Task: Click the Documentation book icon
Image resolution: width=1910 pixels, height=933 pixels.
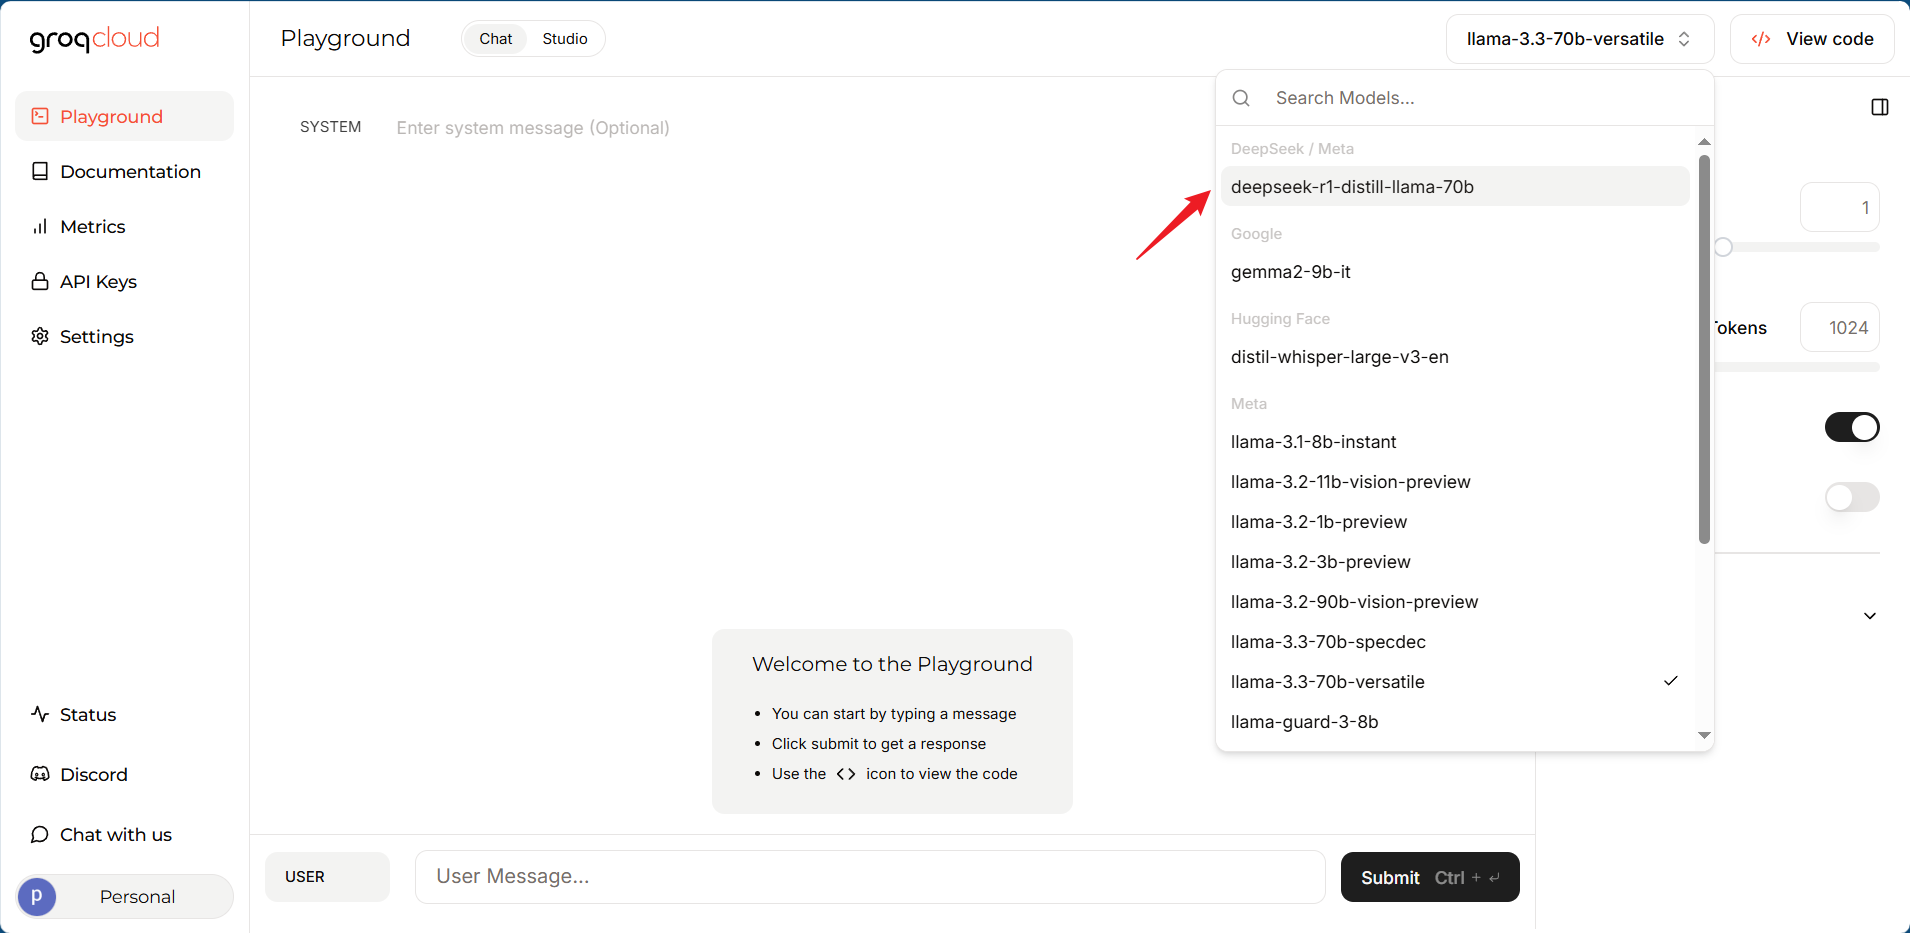Action: pos(40,171)
